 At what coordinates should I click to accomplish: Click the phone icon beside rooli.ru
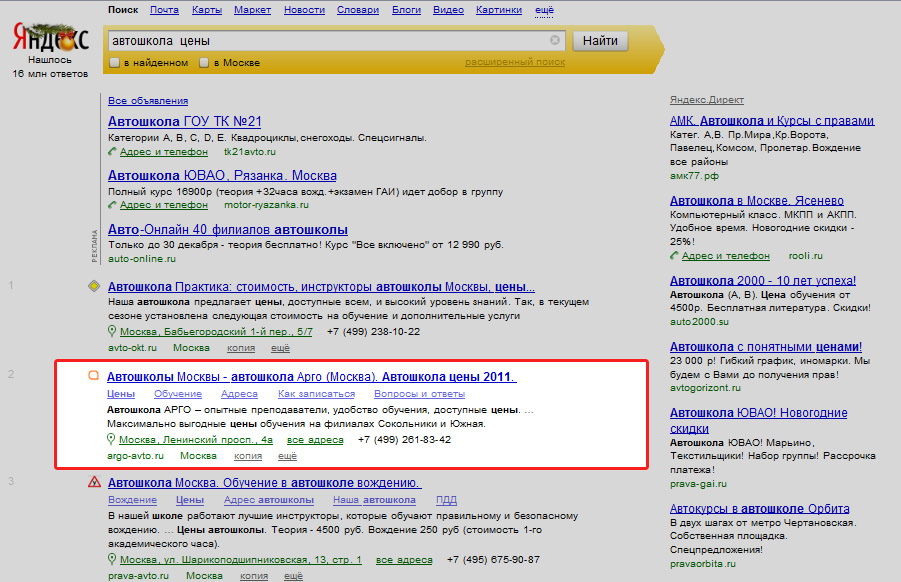coord(674,256)
